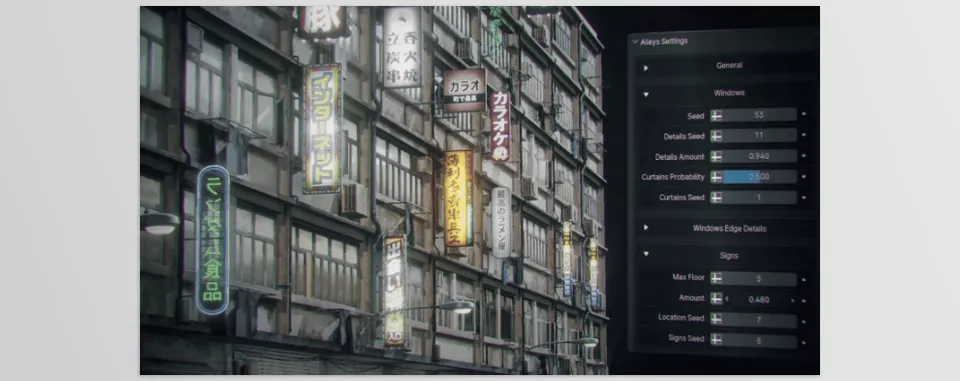Click the 'Amount' label in the Signs section
960x381 pixels.
pyautogui.click(x=692, y=298)
